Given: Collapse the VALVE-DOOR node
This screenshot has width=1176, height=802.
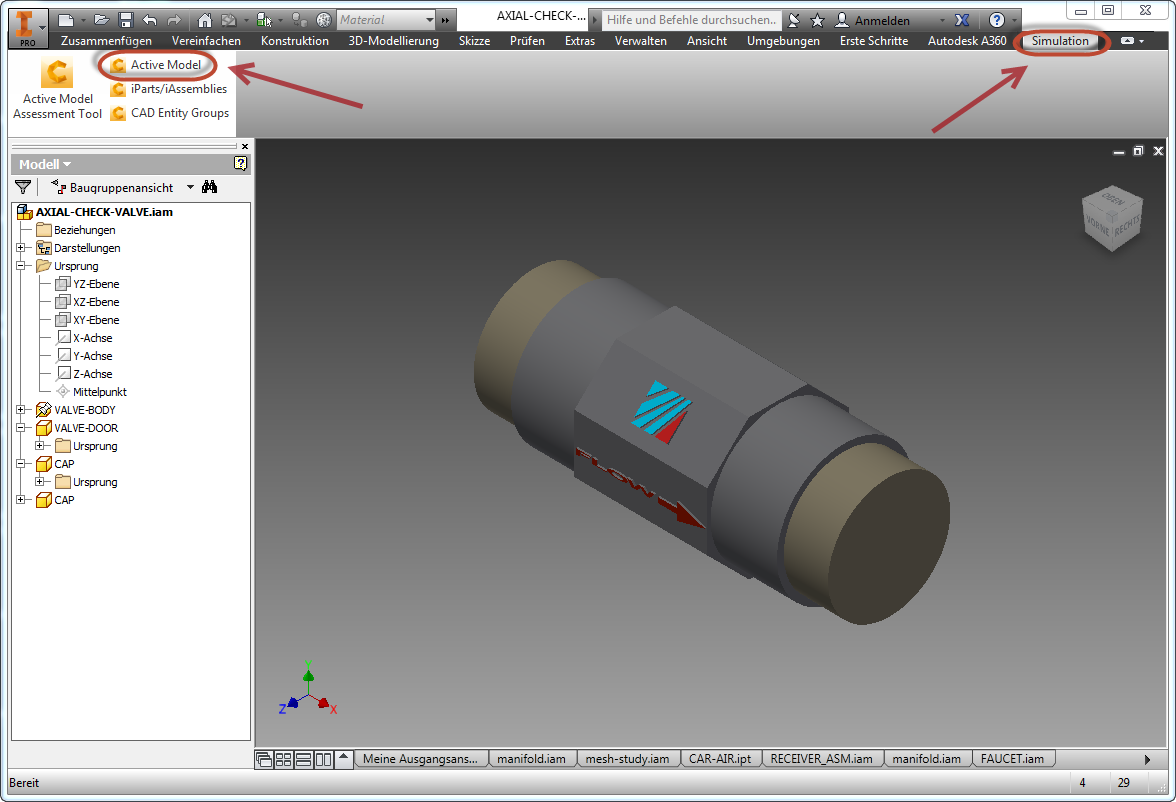Looking at the screenshot, I should [x=21, y=428].
